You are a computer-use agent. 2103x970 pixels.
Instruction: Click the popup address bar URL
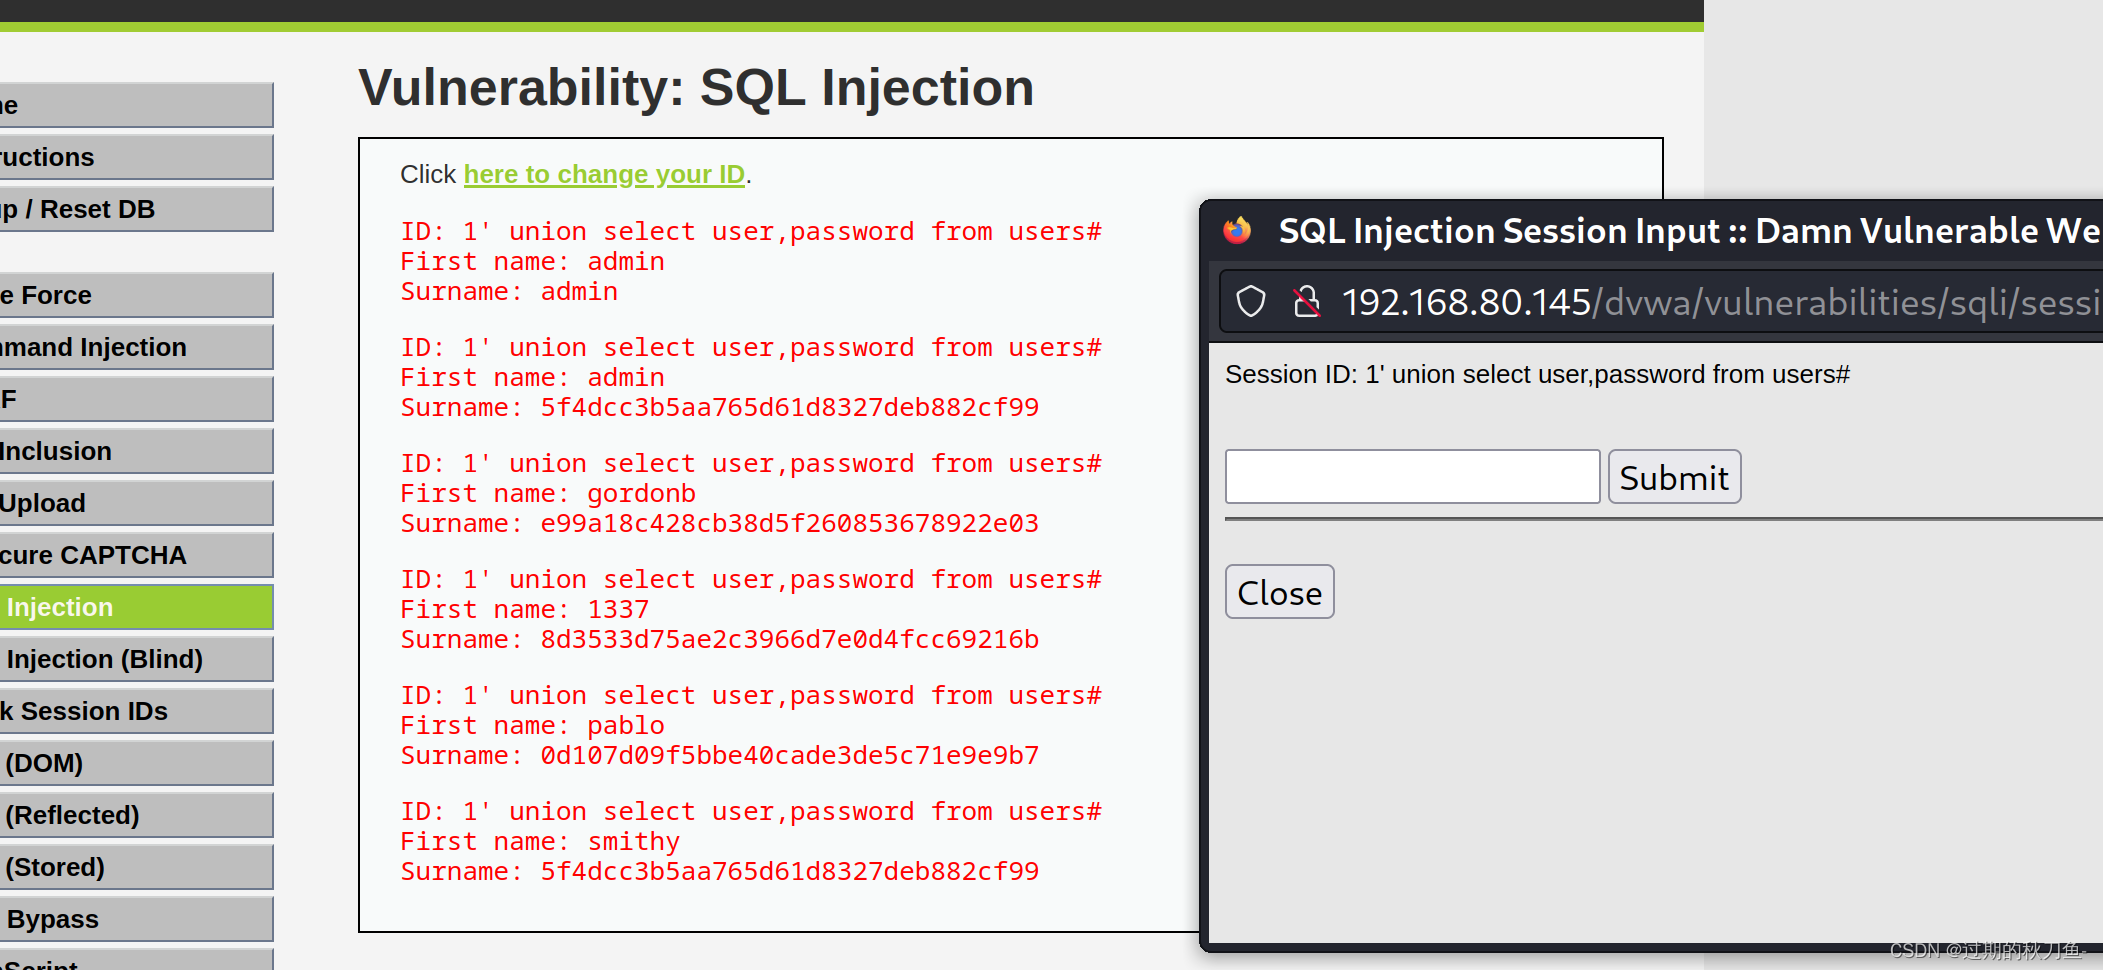click(1721, 302)
